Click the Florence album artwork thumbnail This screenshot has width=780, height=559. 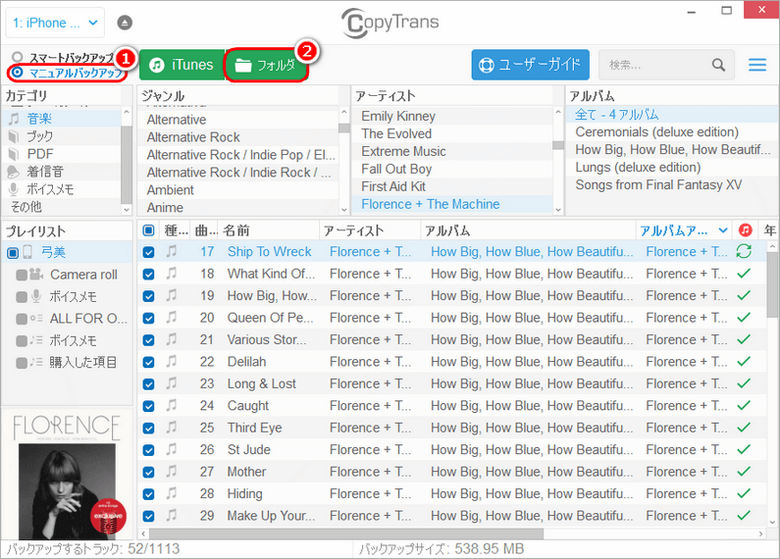pos(67,474)
